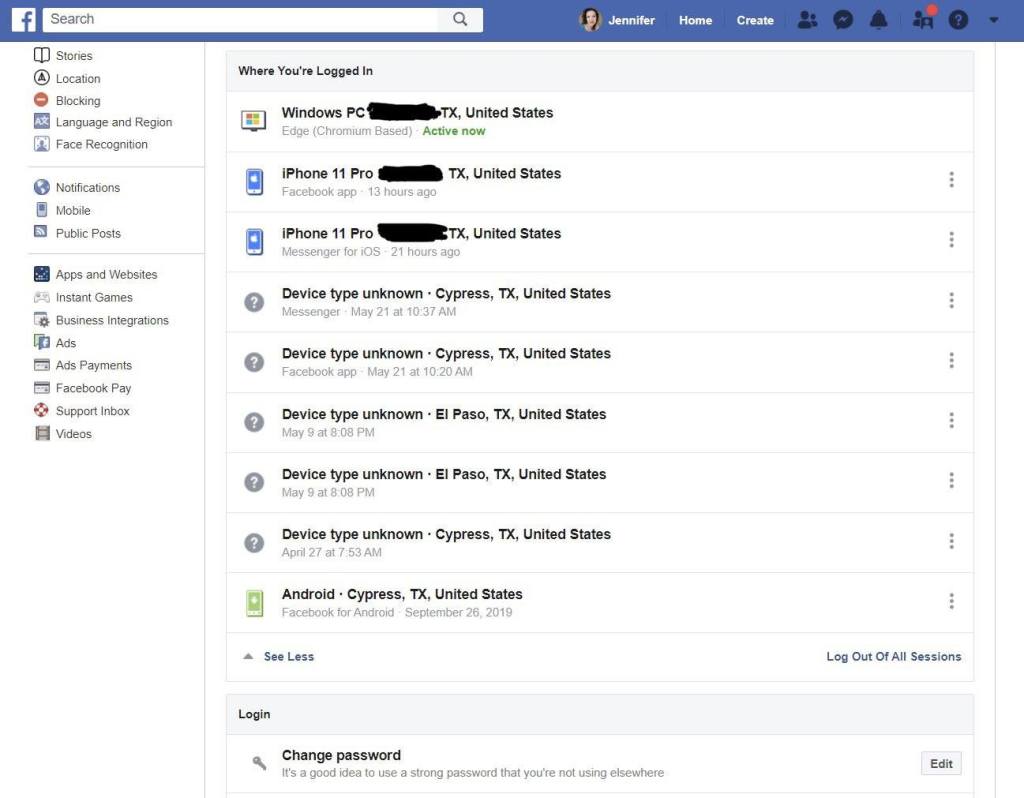Open options for iPhone 11 Pro Facebook app
This screenshot has height=798, width=1024.
[x=951, y=180]
